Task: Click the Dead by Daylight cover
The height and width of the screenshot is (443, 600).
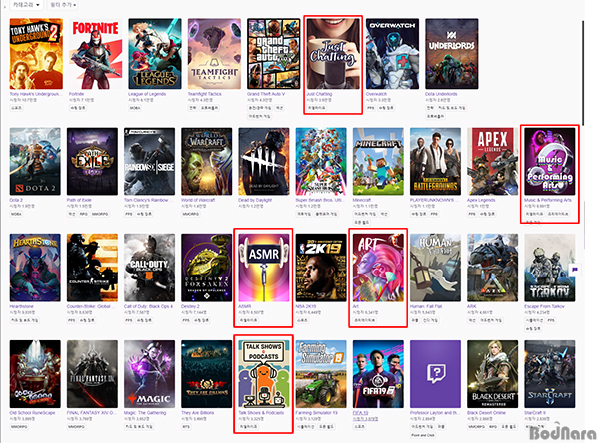Action: point(264,161)
